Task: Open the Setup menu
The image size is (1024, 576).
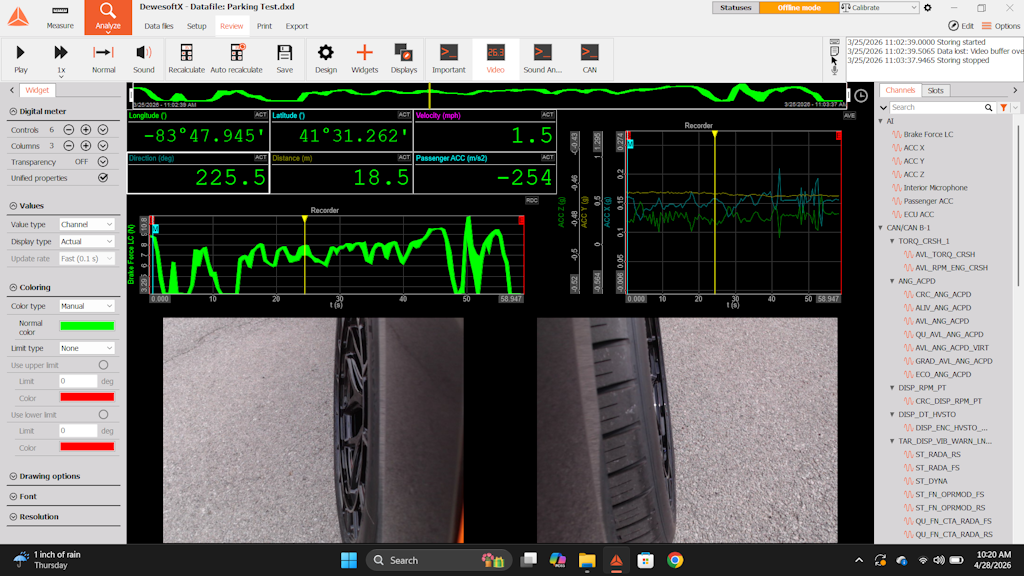Action: (197, 26)
